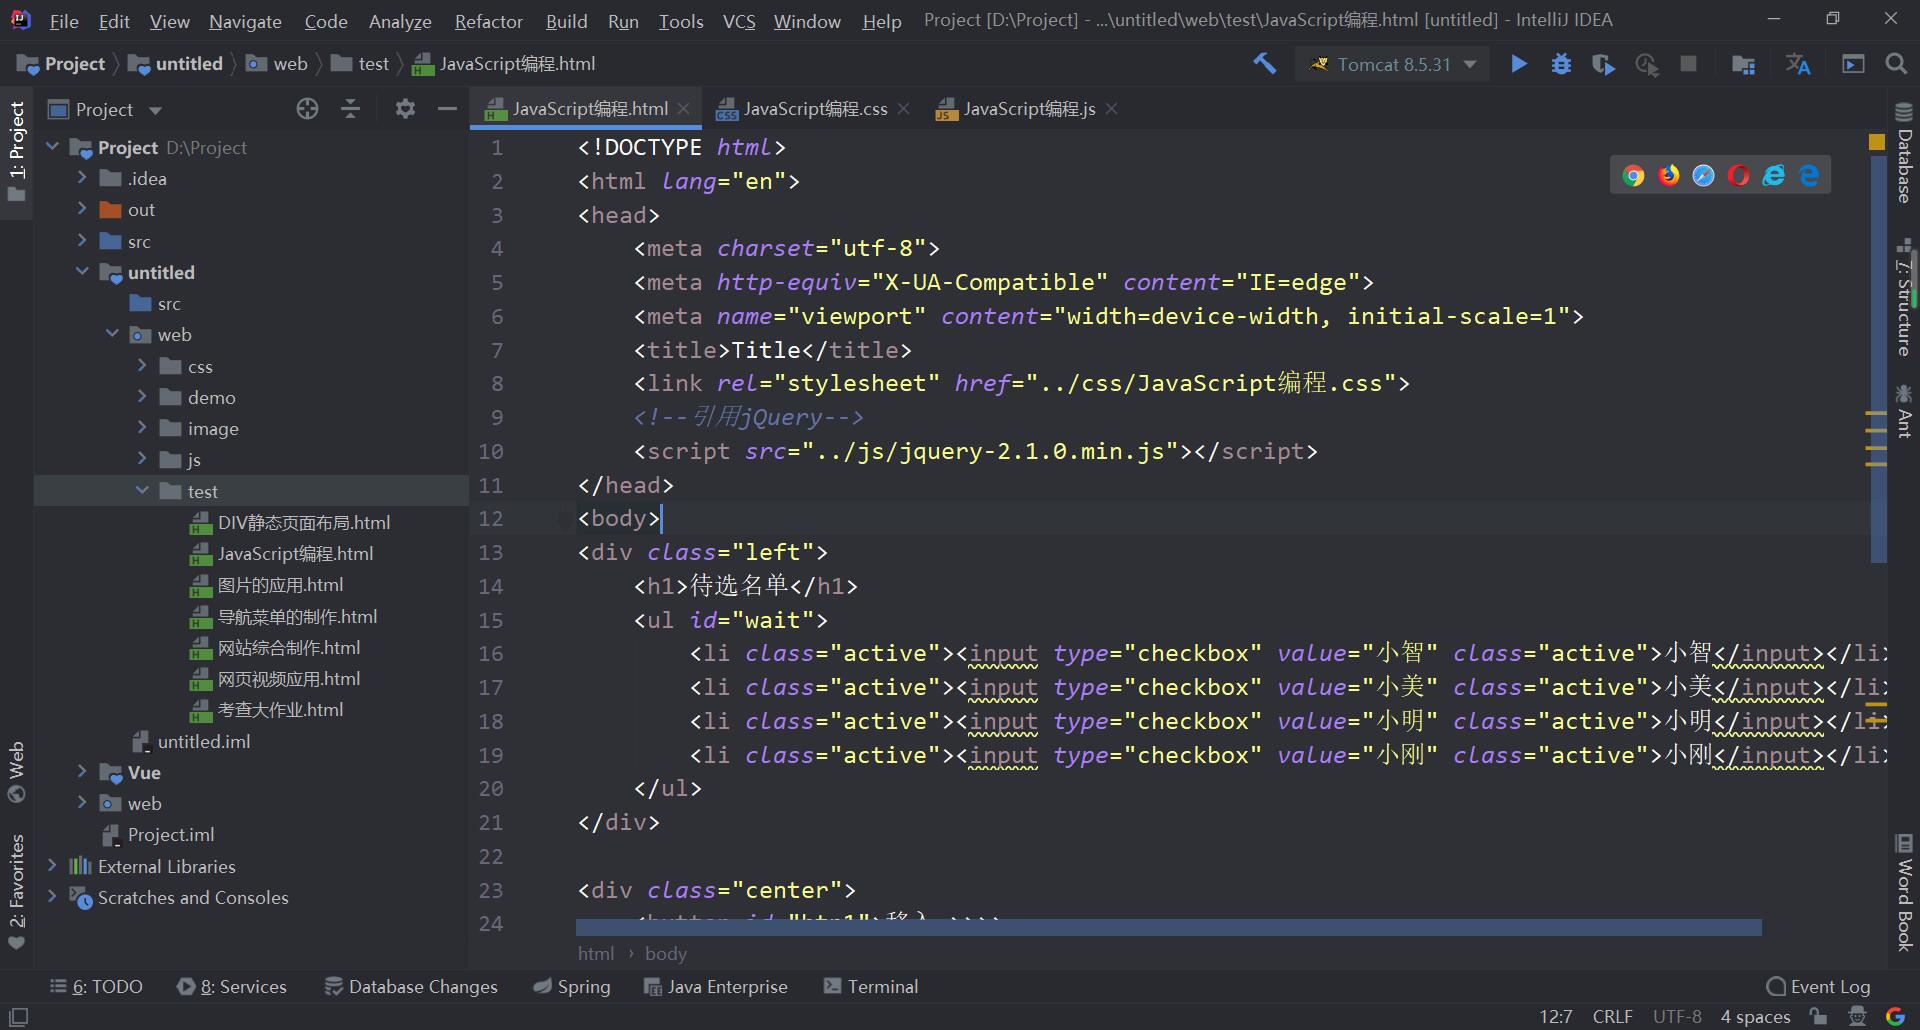Expand the css folder
Viewport: 1920px width, 1030px height.
pyautogui.click(x=142, y=366)
